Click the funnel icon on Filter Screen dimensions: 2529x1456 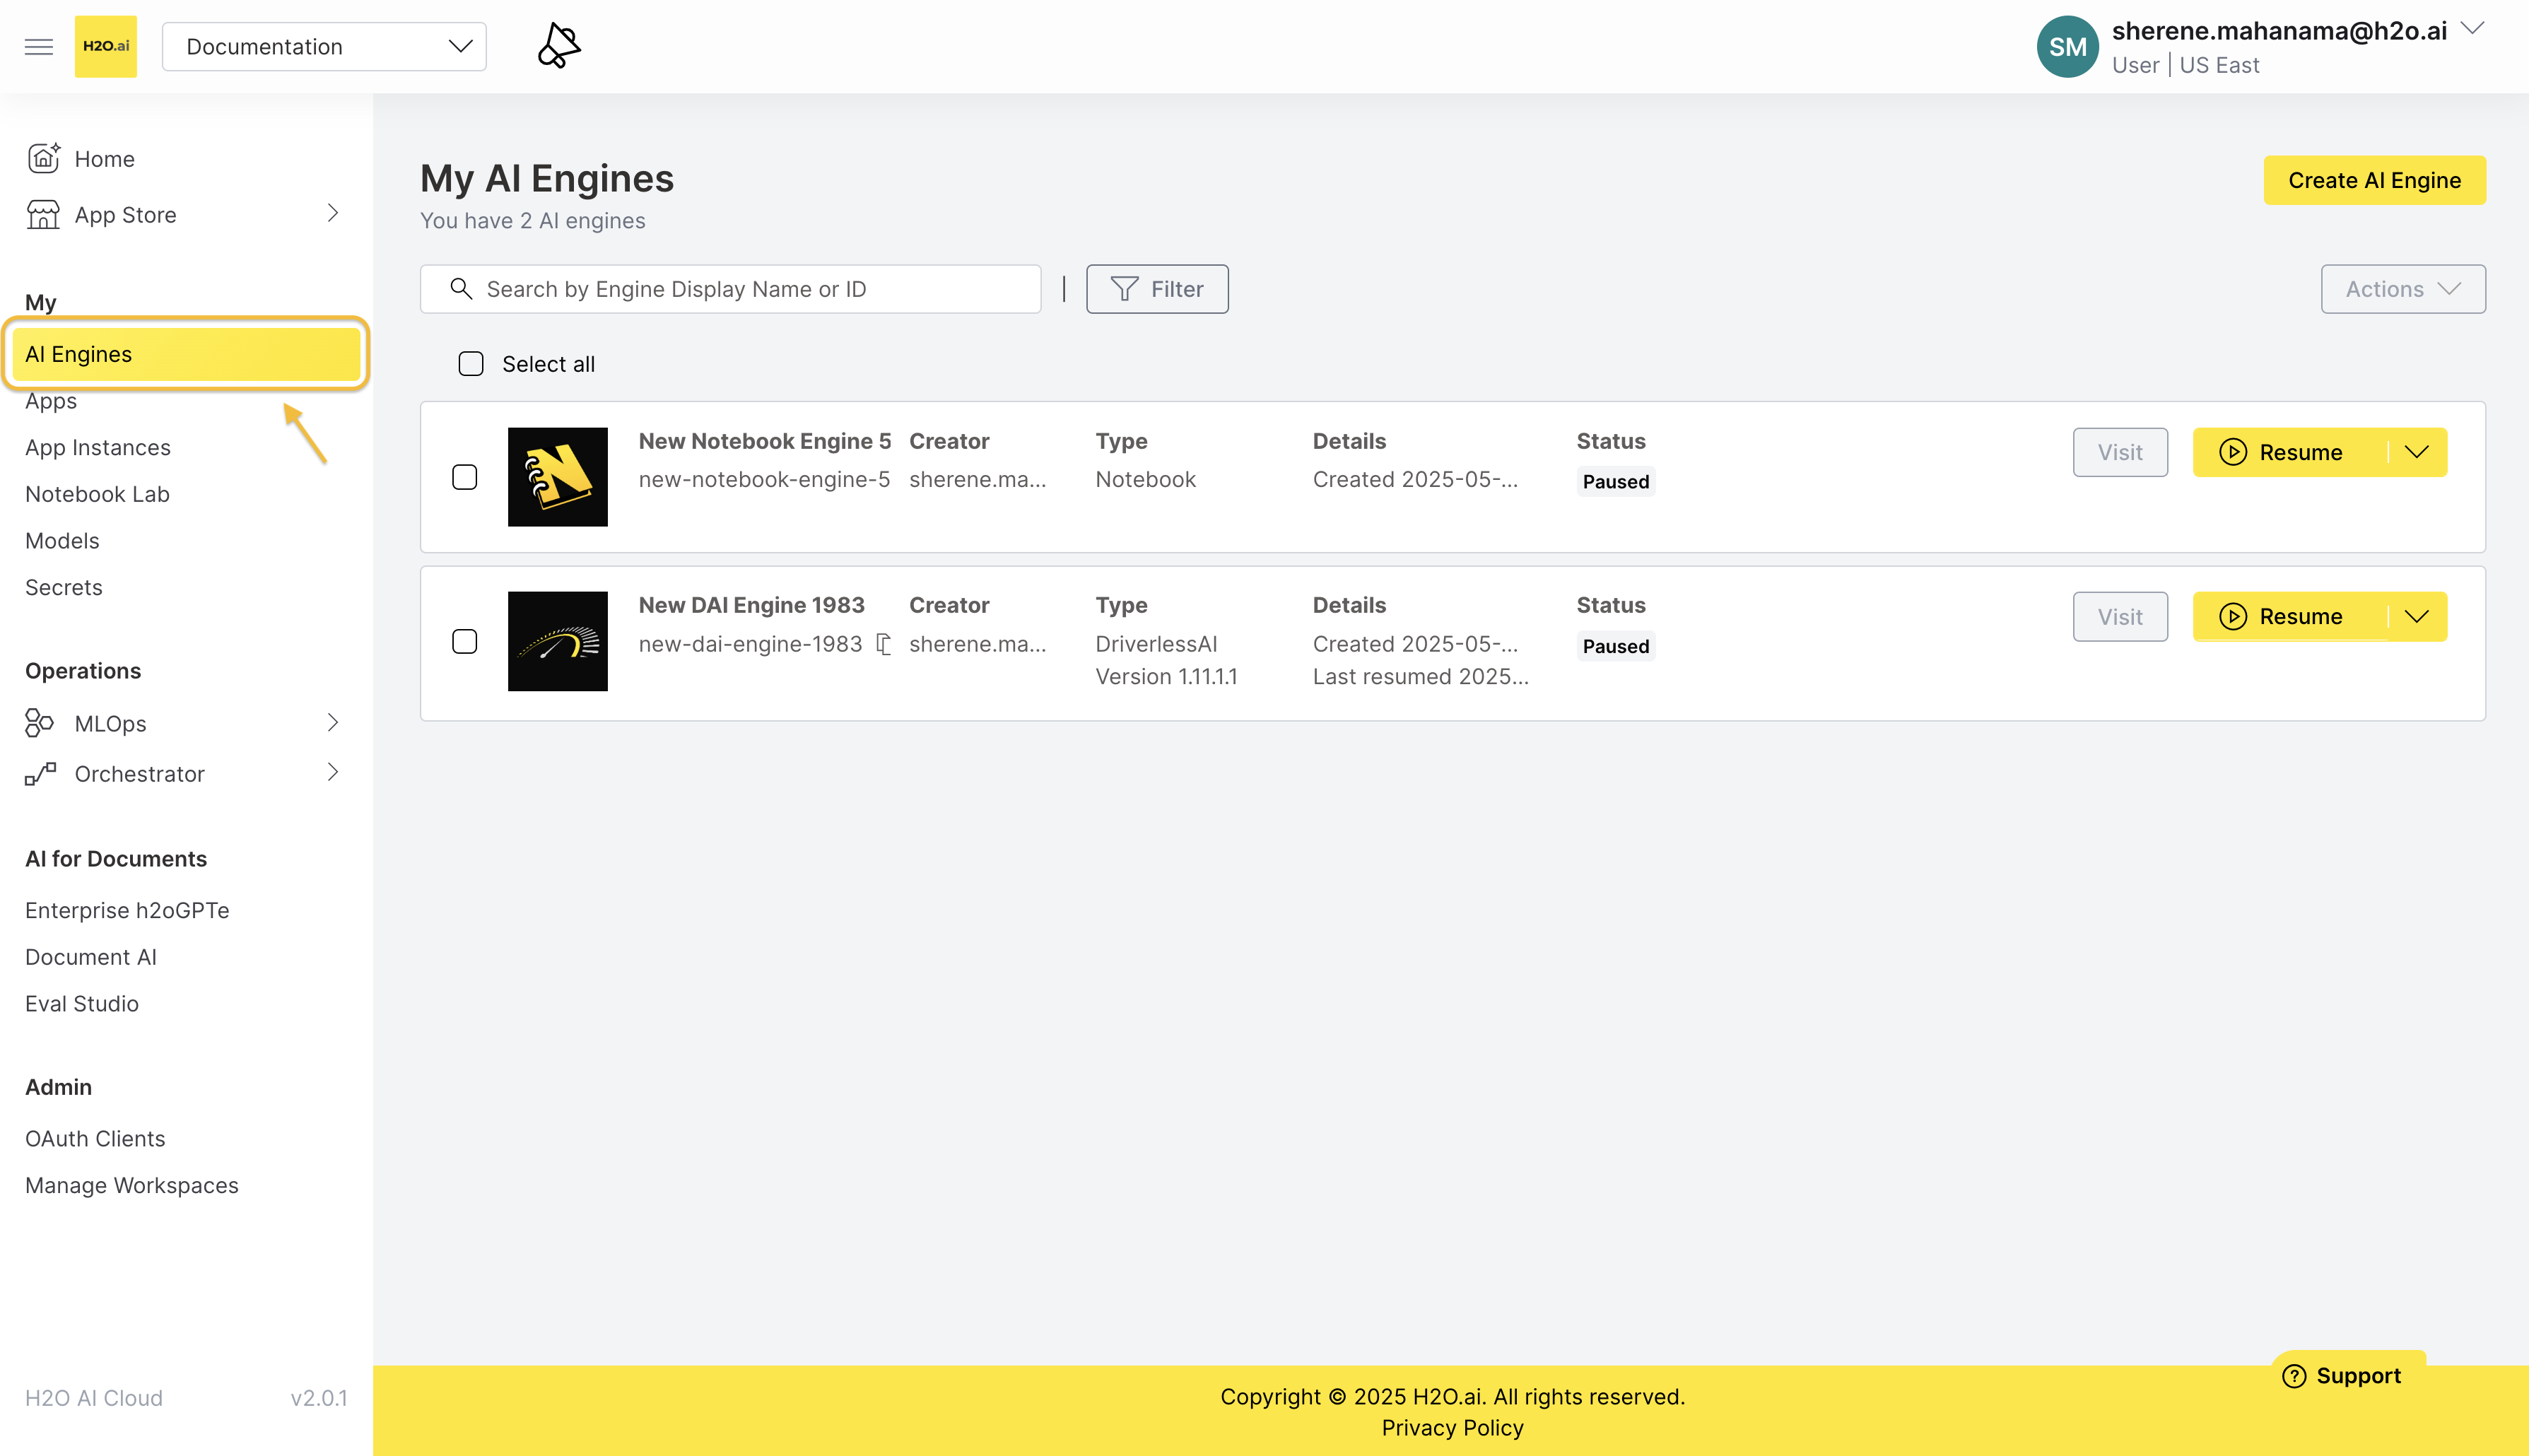pyautogui.click(x=1124, y=289)
